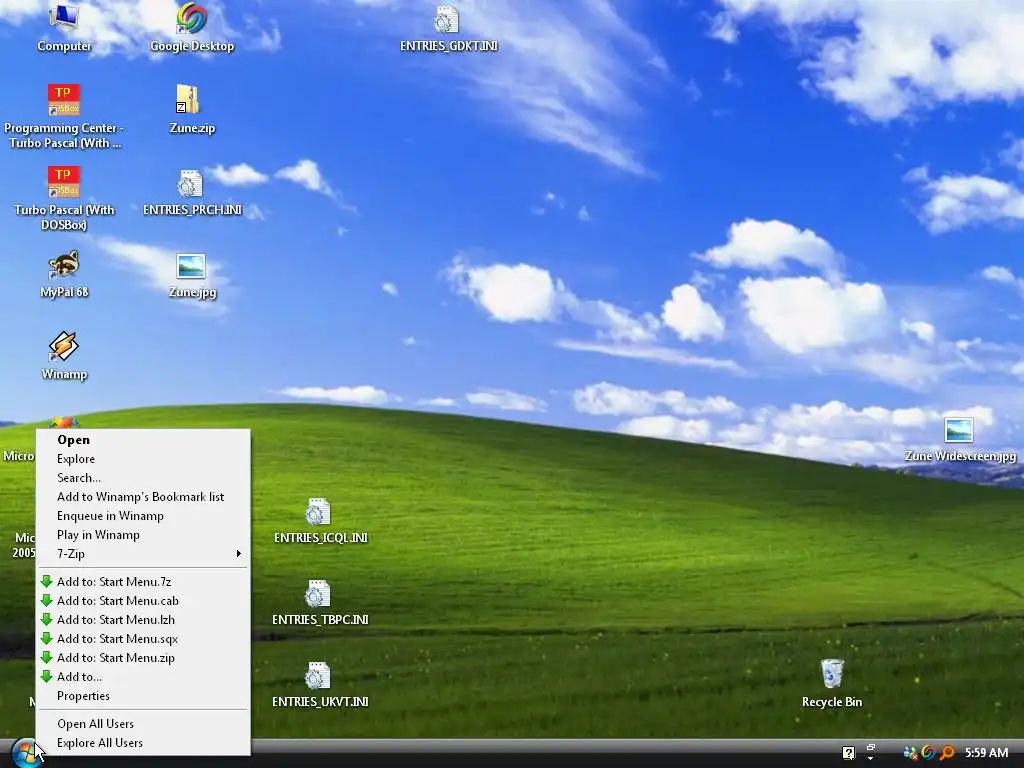1024x768 pixels.
Task: Click the Google Desktop swirl tray icon
Action: (928, 753)
